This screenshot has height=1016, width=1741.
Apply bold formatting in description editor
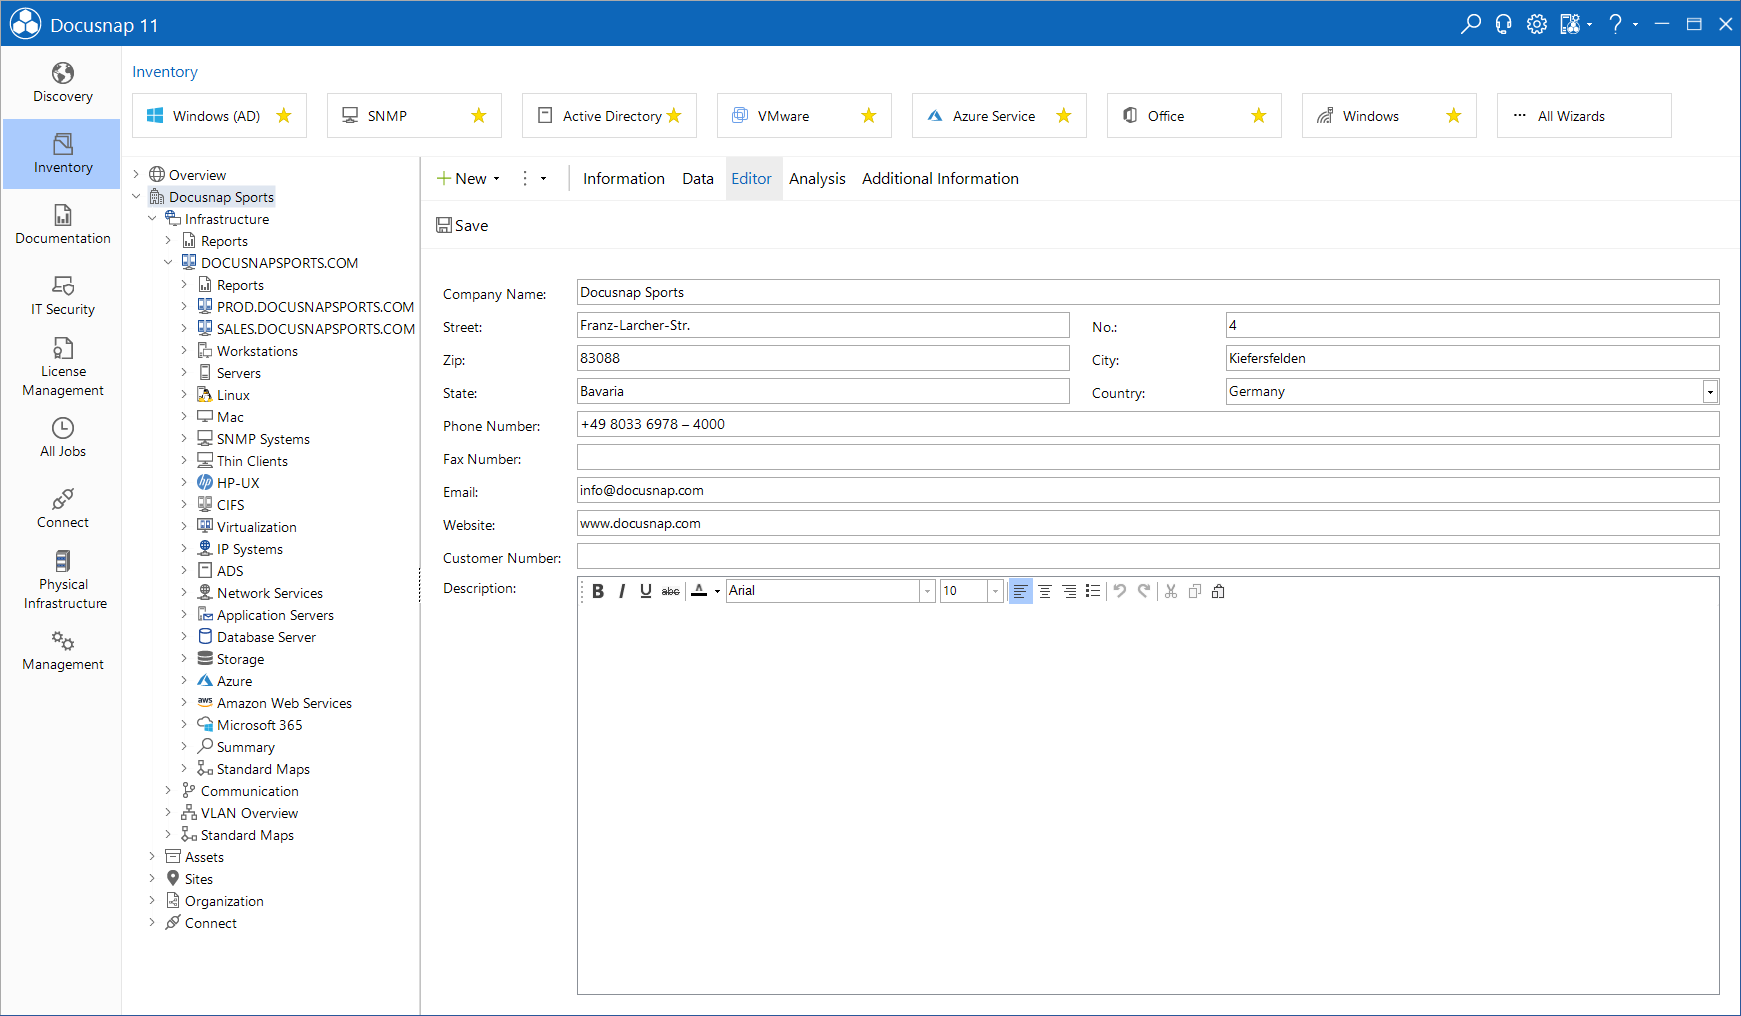pyautogui.click(x=598, y=591)
